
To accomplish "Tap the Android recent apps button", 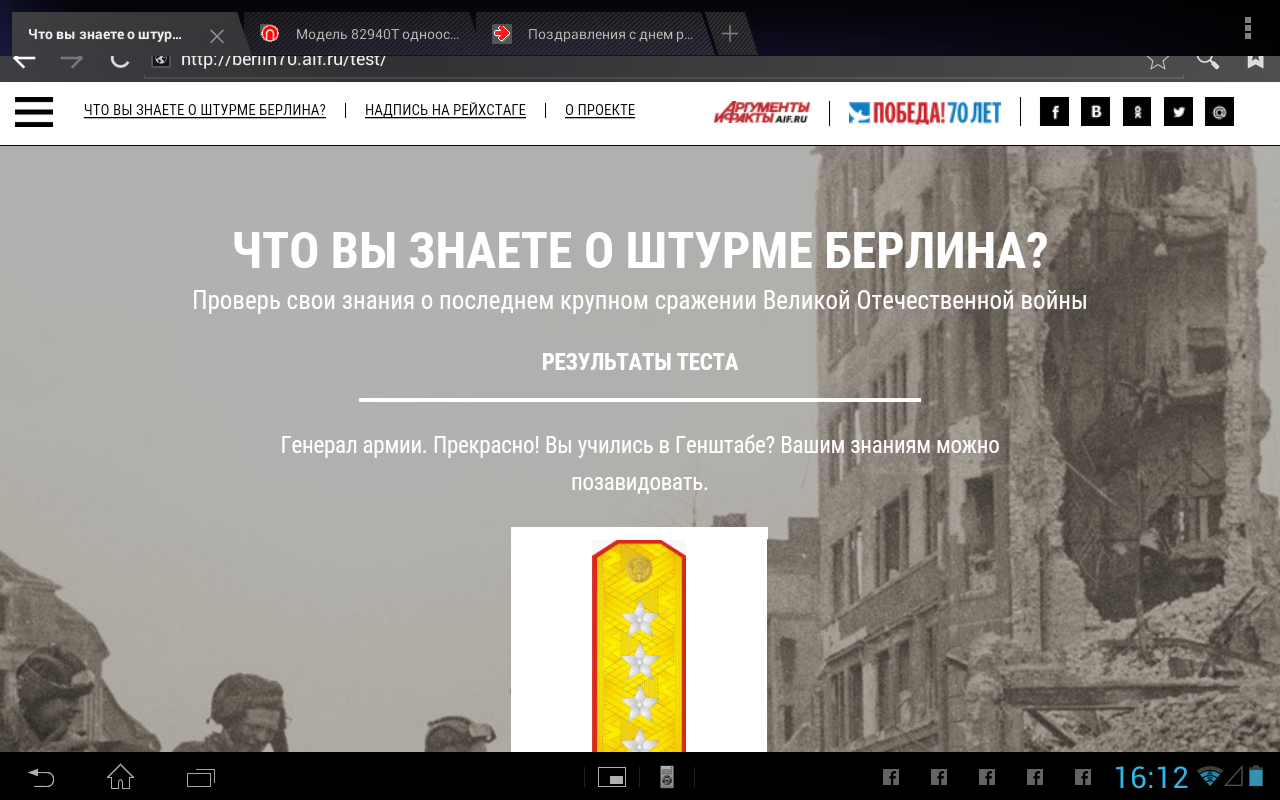I will [201, 776].
